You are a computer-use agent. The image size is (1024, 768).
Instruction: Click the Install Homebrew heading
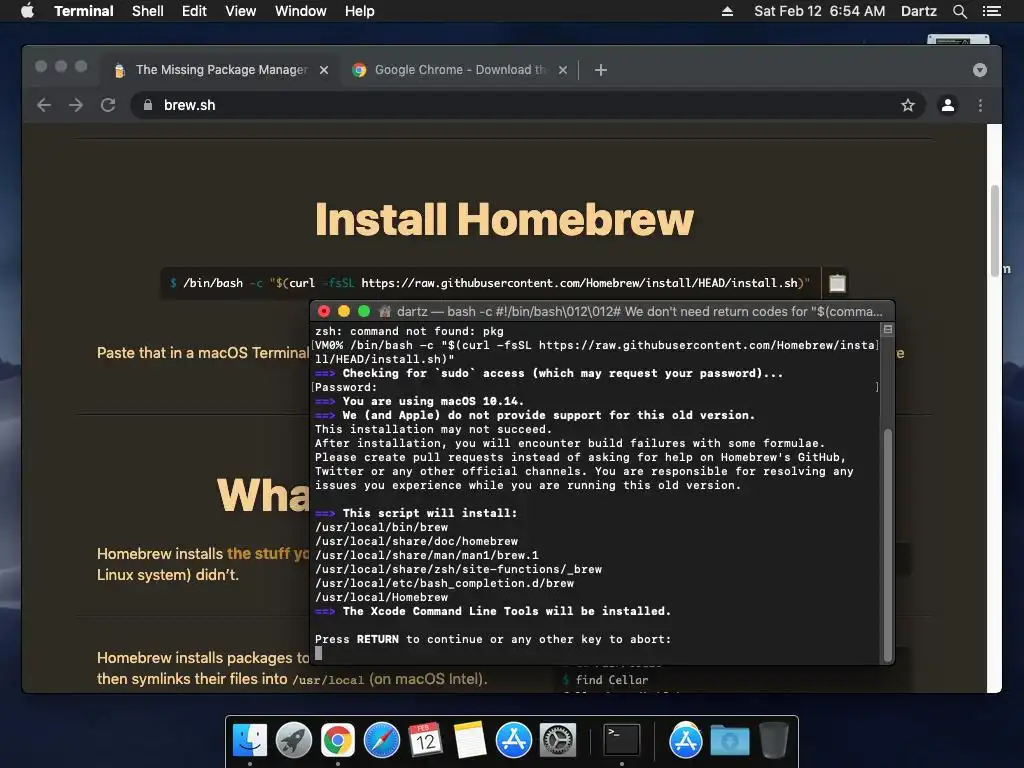coord(504,219)
